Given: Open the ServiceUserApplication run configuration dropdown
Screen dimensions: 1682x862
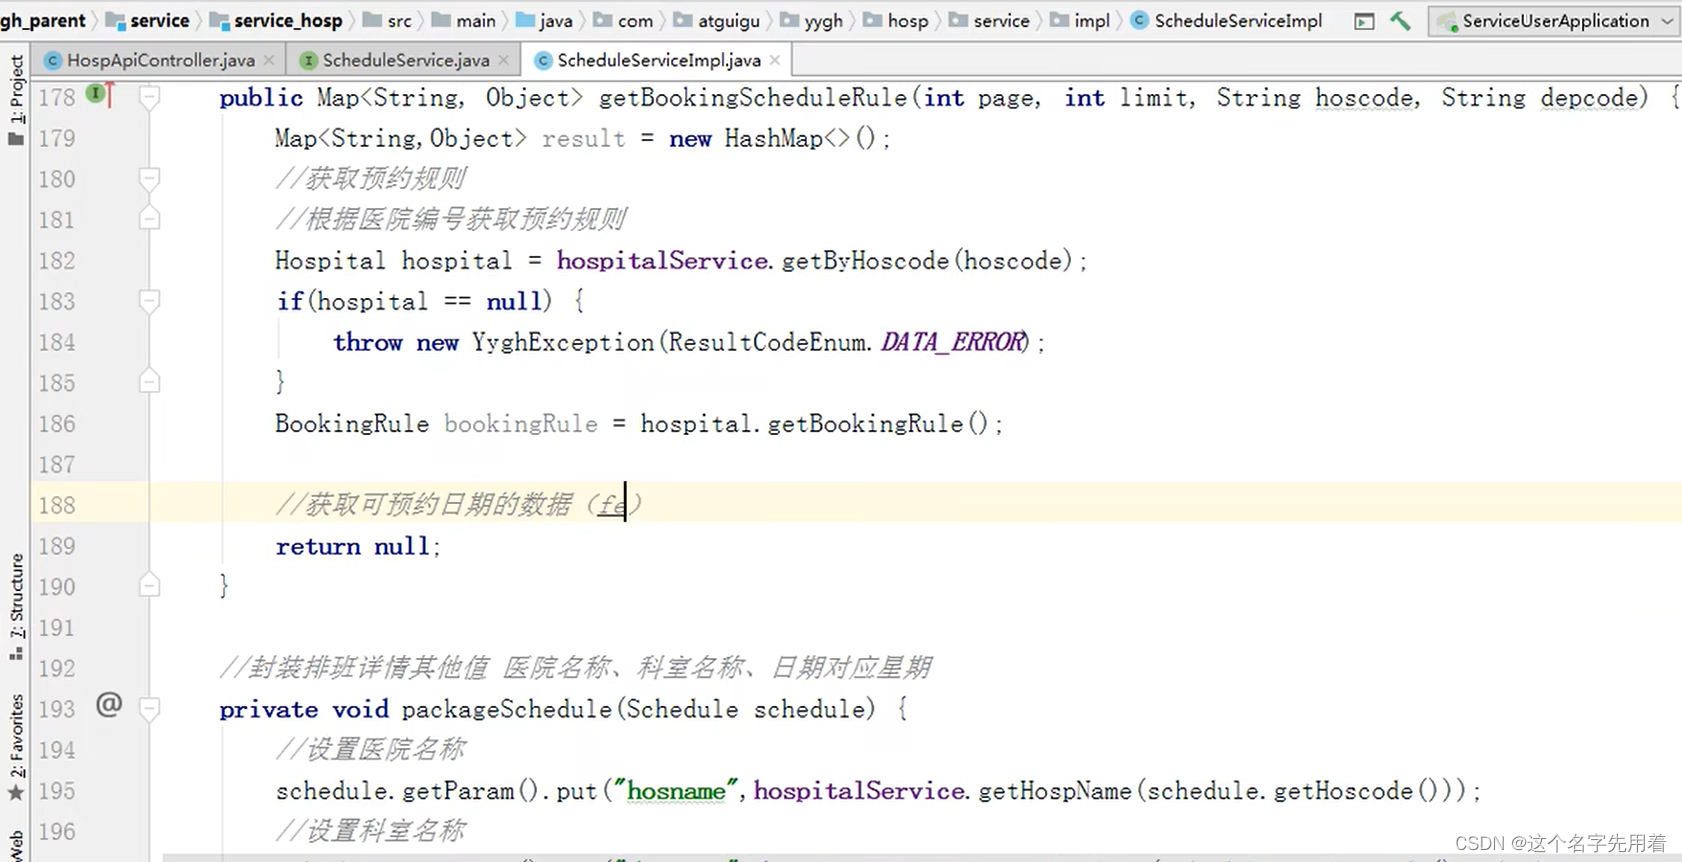Looking at the screenshot, I should pos(1554,21).
